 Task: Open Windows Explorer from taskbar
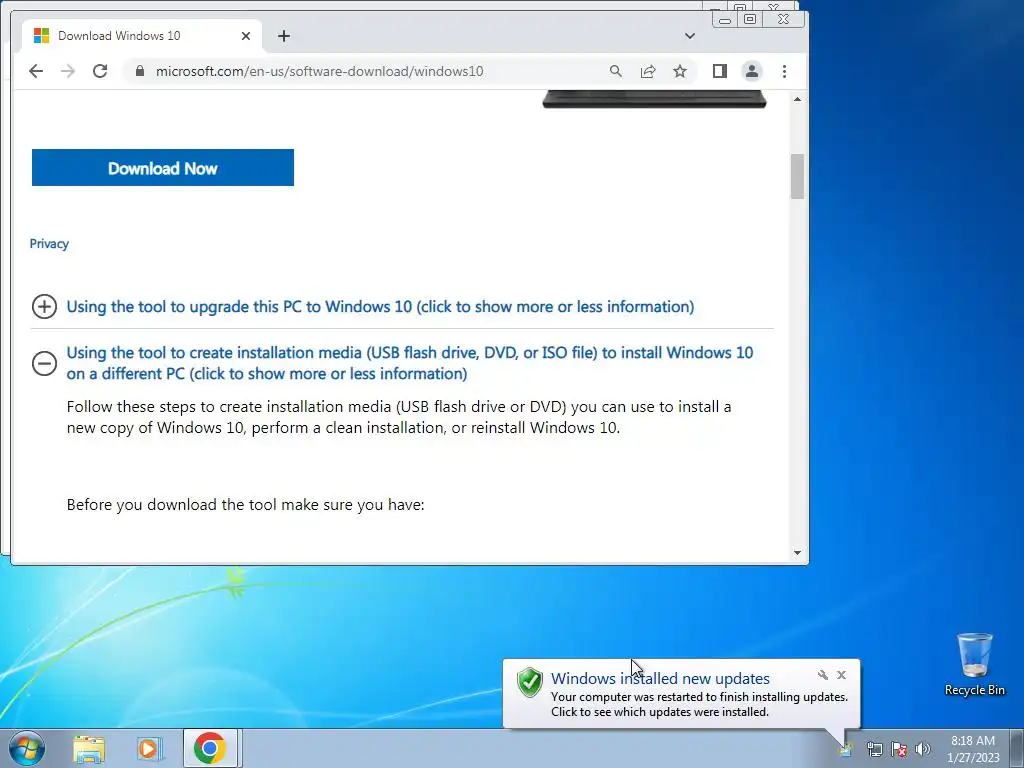(x=89, y=748)
